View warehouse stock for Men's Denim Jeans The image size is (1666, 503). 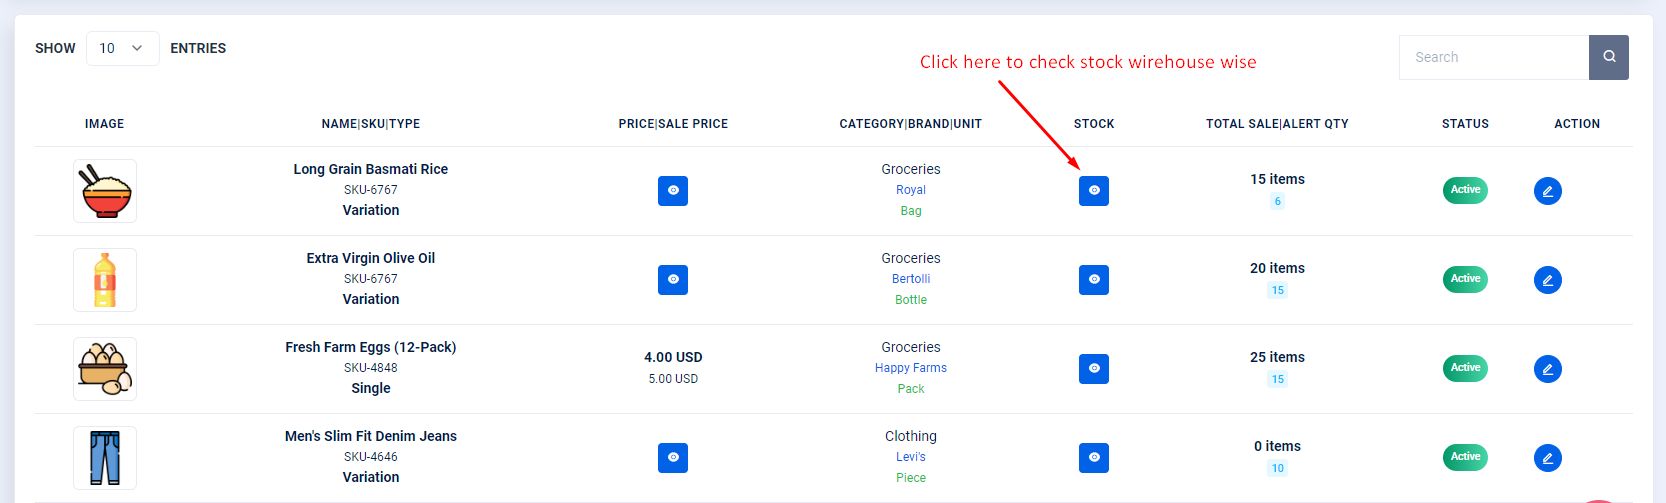[x=1093, y=458]
